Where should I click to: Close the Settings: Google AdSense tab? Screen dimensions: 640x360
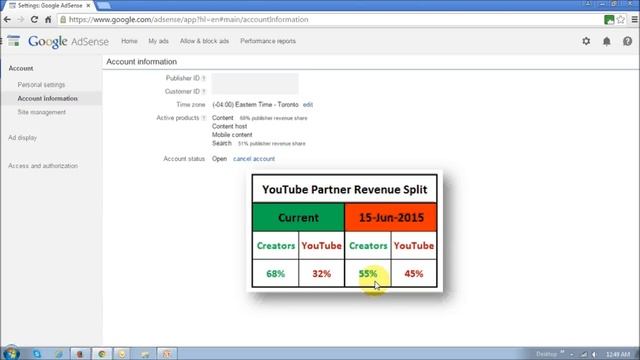tap(88, 6)
